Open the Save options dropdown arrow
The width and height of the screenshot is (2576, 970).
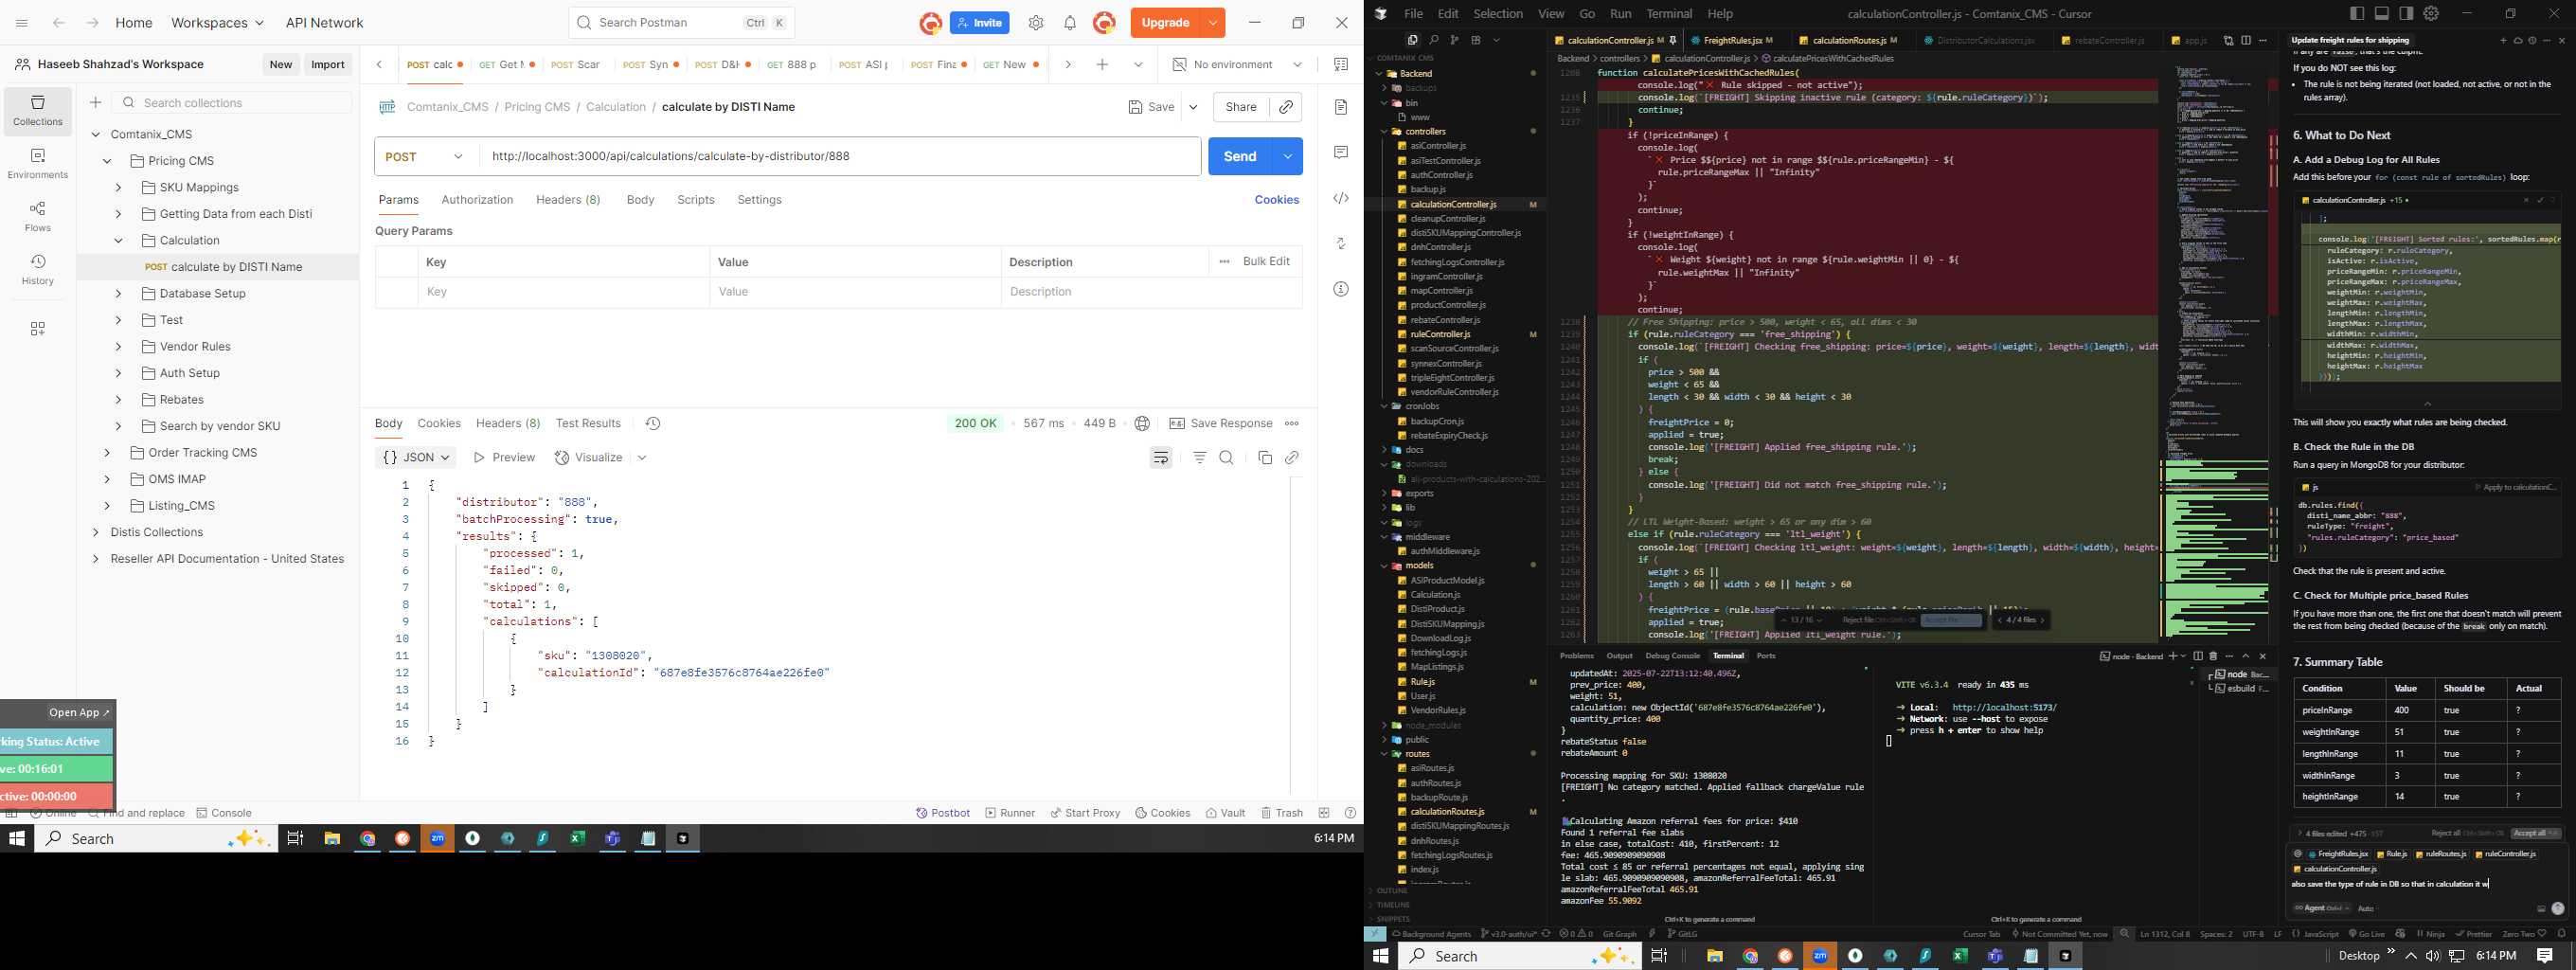click(1193, 107)
